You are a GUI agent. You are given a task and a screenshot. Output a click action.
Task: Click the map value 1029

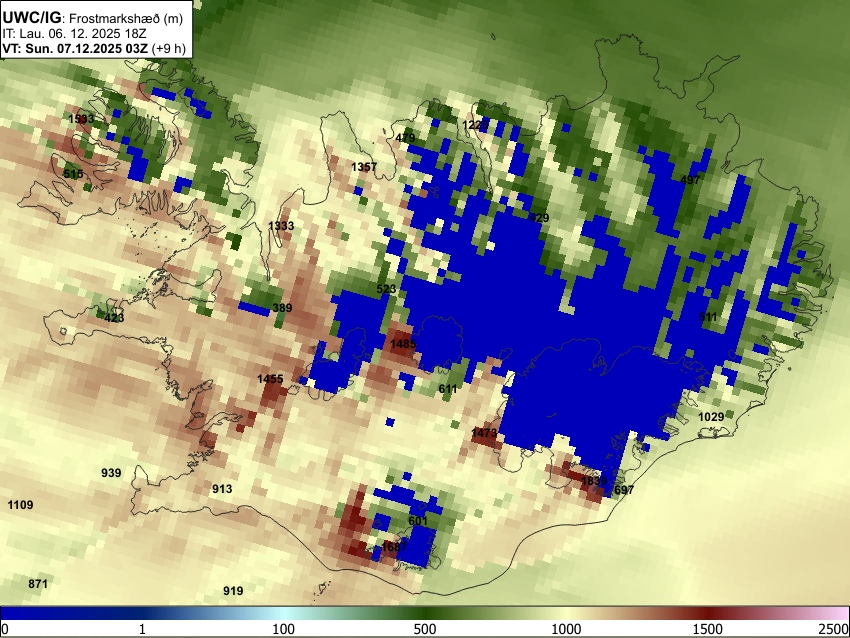711,417
